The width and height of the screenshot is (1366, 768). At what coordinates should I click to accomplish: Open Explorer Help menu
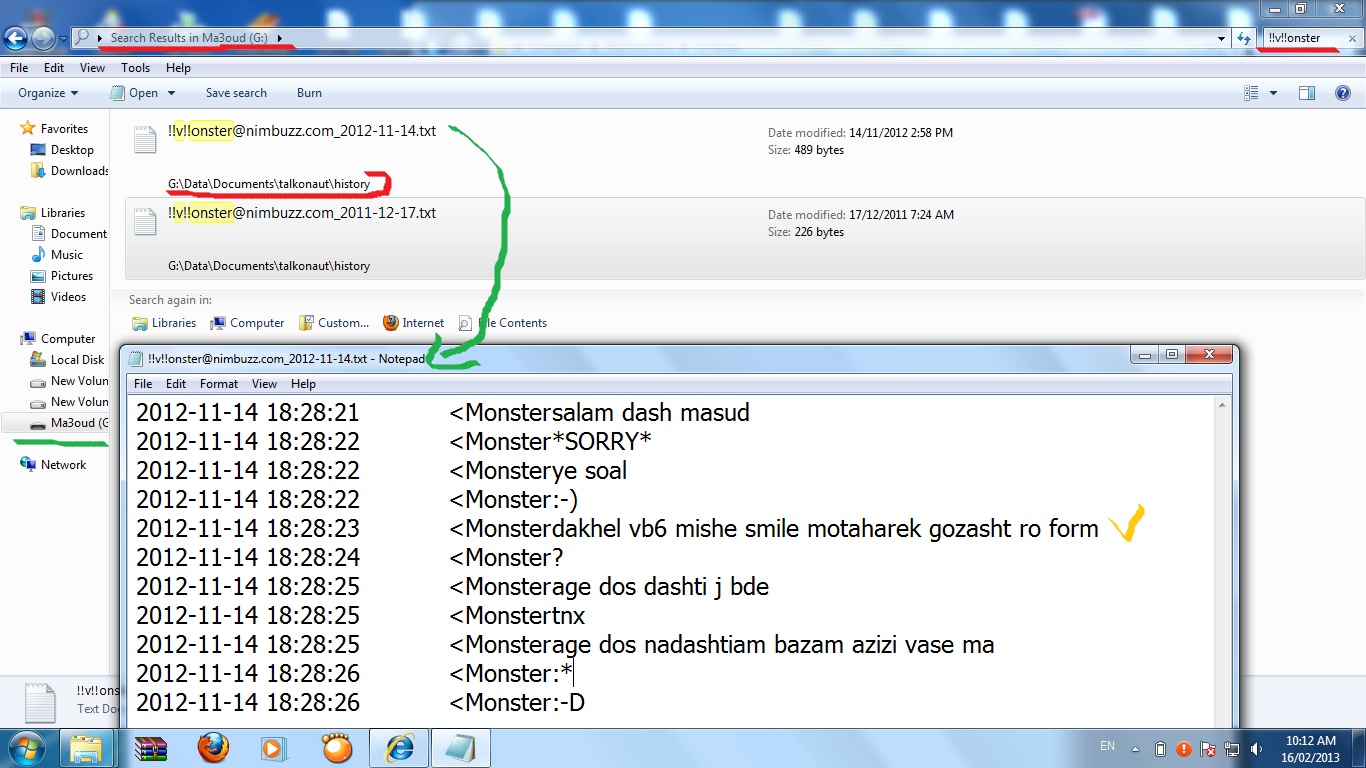point(178,68)
